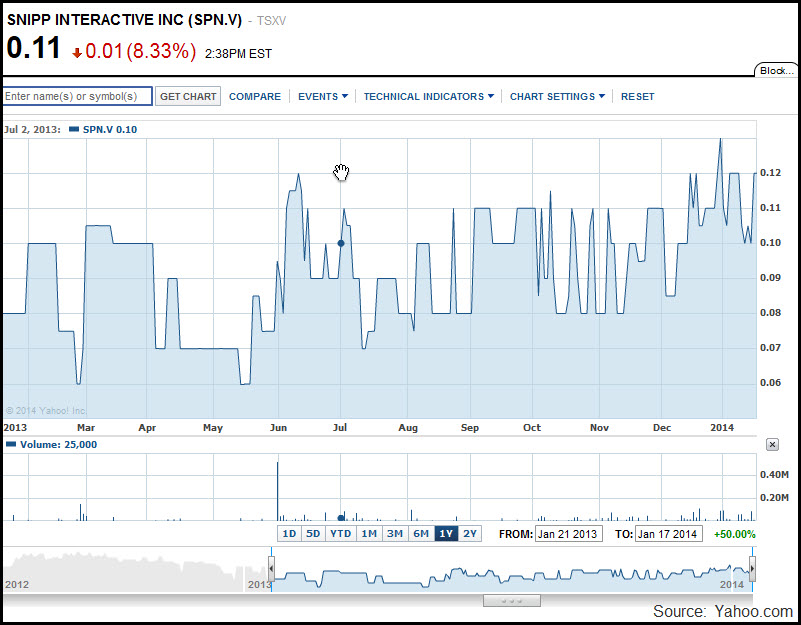The image size is (801, 625).
Task: Click the volume data point marker at Jul
Action: 341,518
